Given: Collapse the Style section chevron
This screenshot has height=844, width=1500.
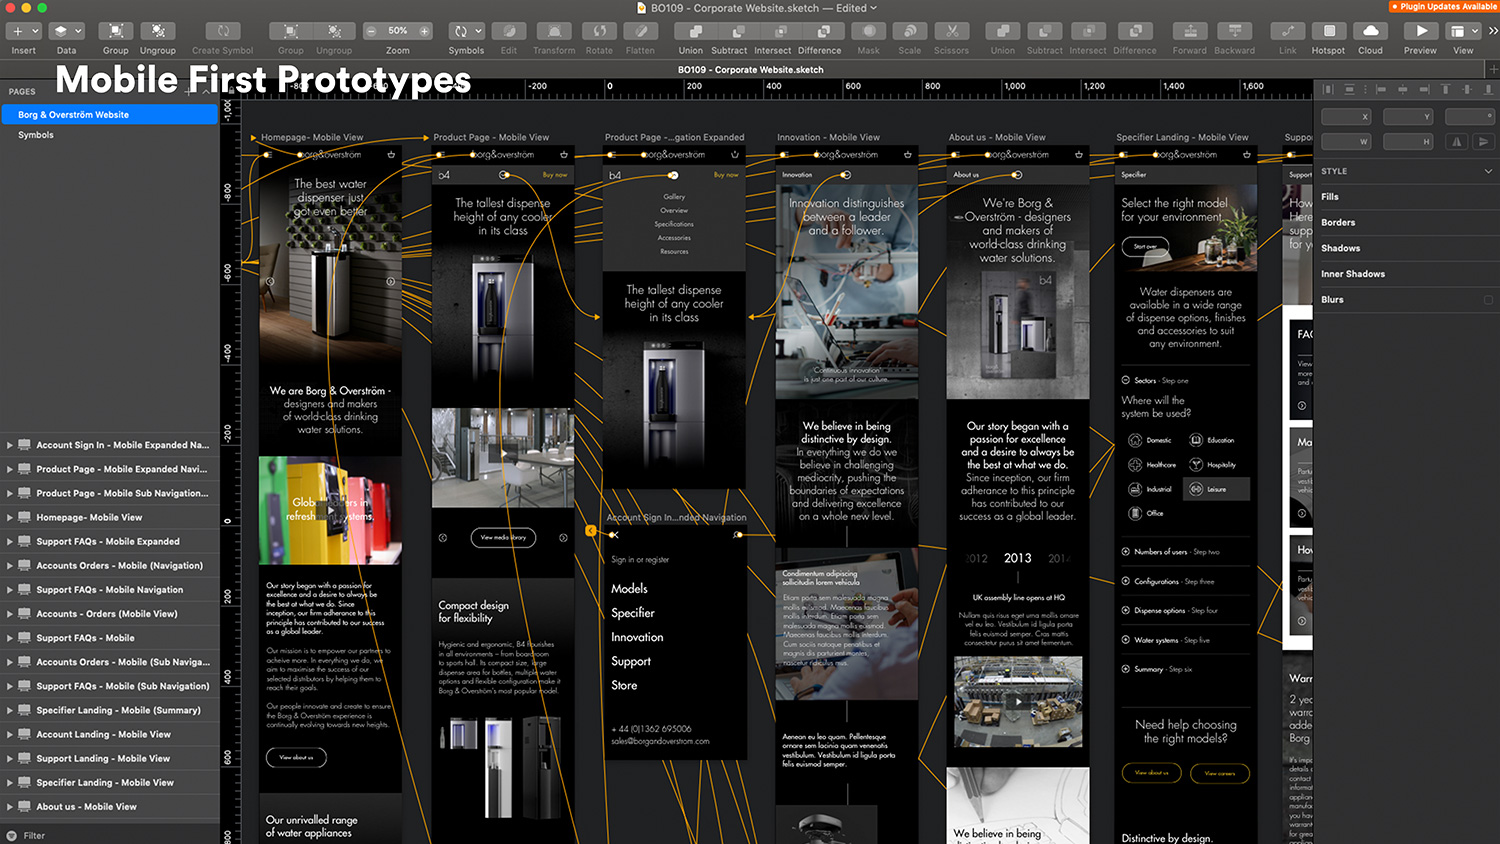Looking at the screenshot, I should 1488,171.
